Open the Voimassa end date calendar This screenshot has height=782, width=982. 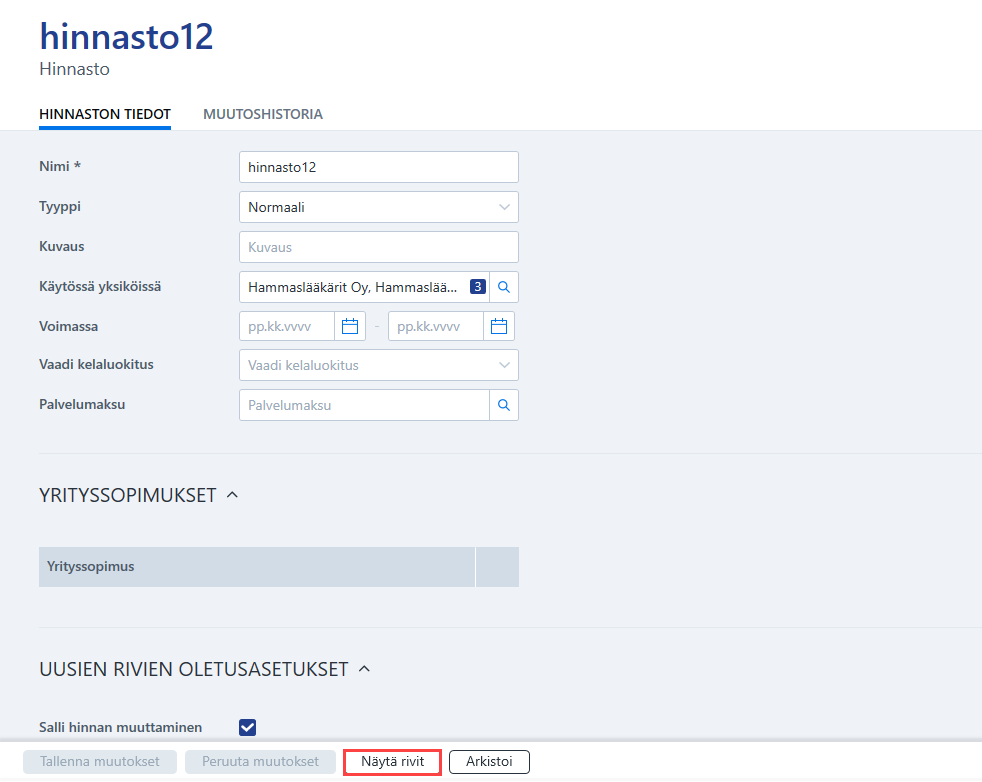pos(499,326)
